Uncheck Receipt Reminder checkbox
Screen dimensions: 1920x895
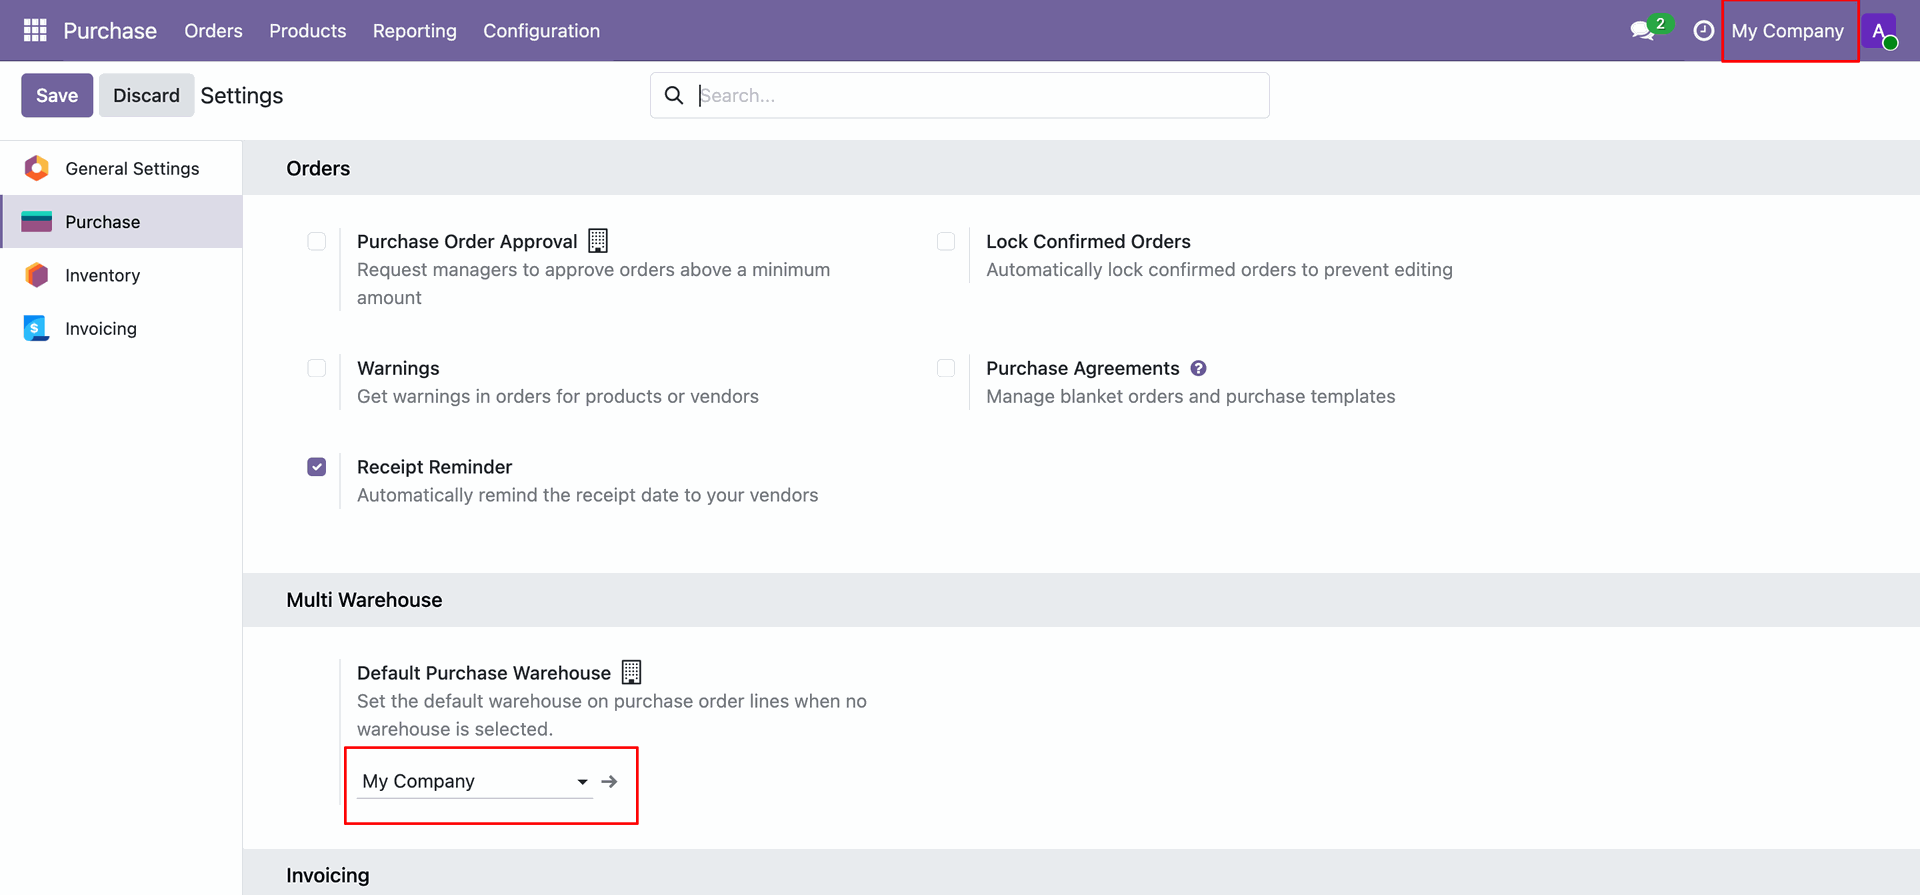tap(317, 467)
